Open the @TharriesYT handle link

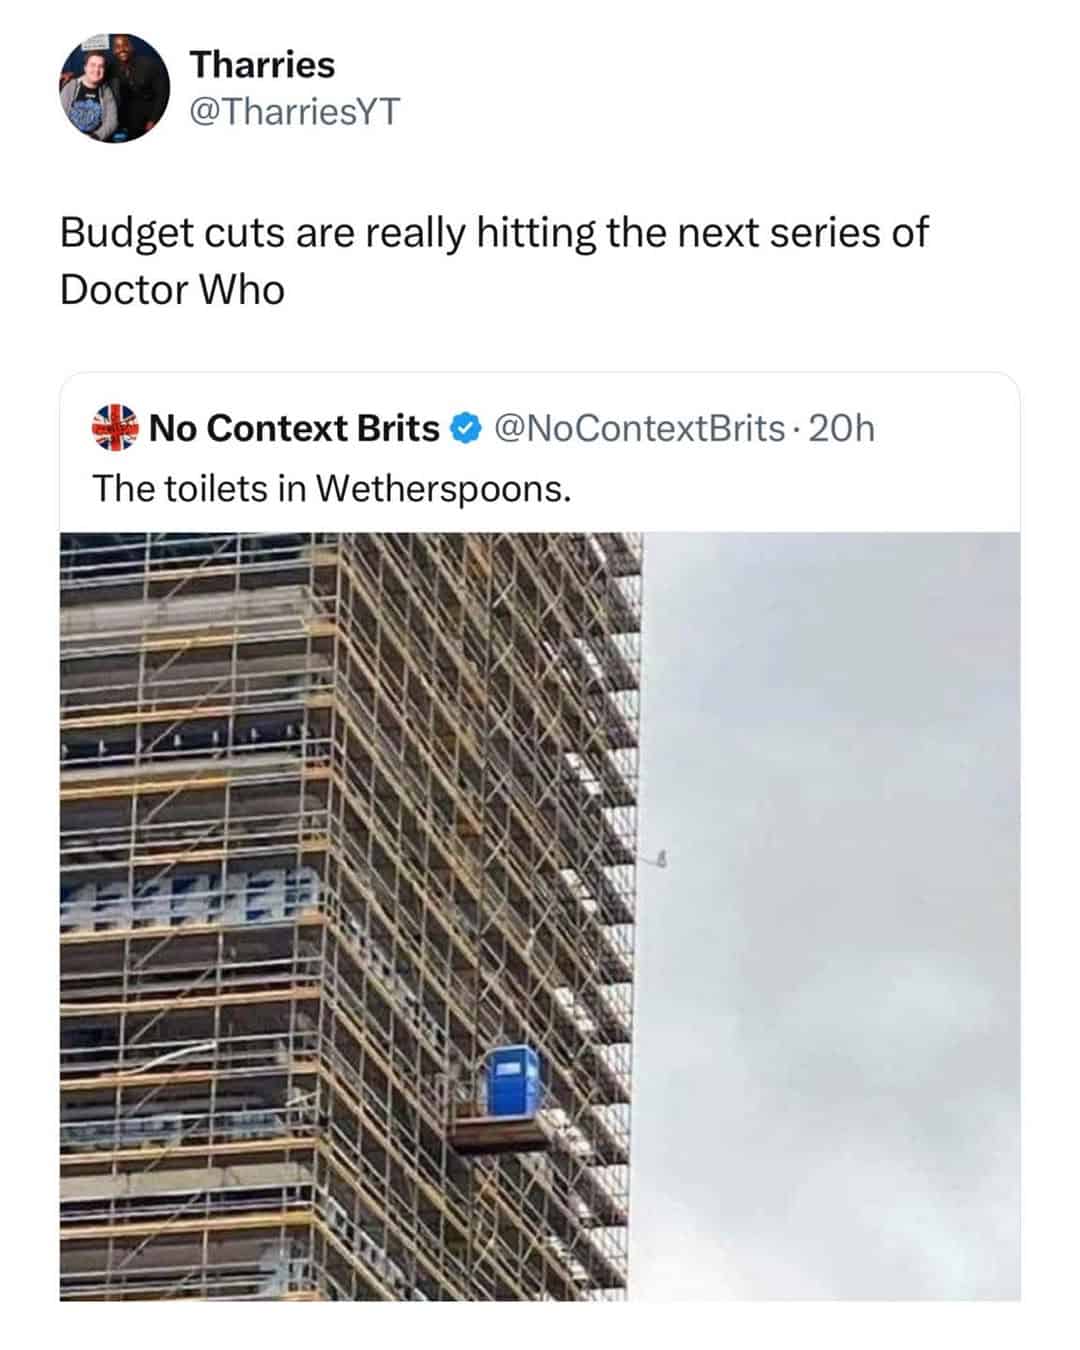[x=294, y=111]
